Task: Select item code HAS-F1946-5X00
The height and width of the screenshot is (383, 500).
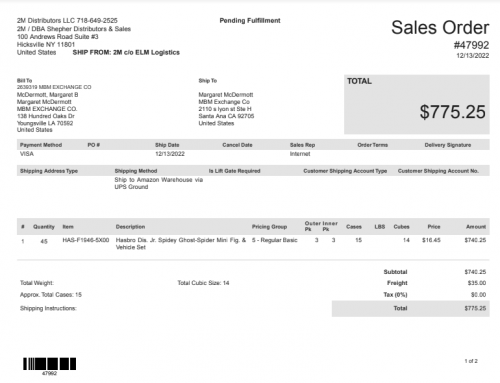Action: click(86, 240)
